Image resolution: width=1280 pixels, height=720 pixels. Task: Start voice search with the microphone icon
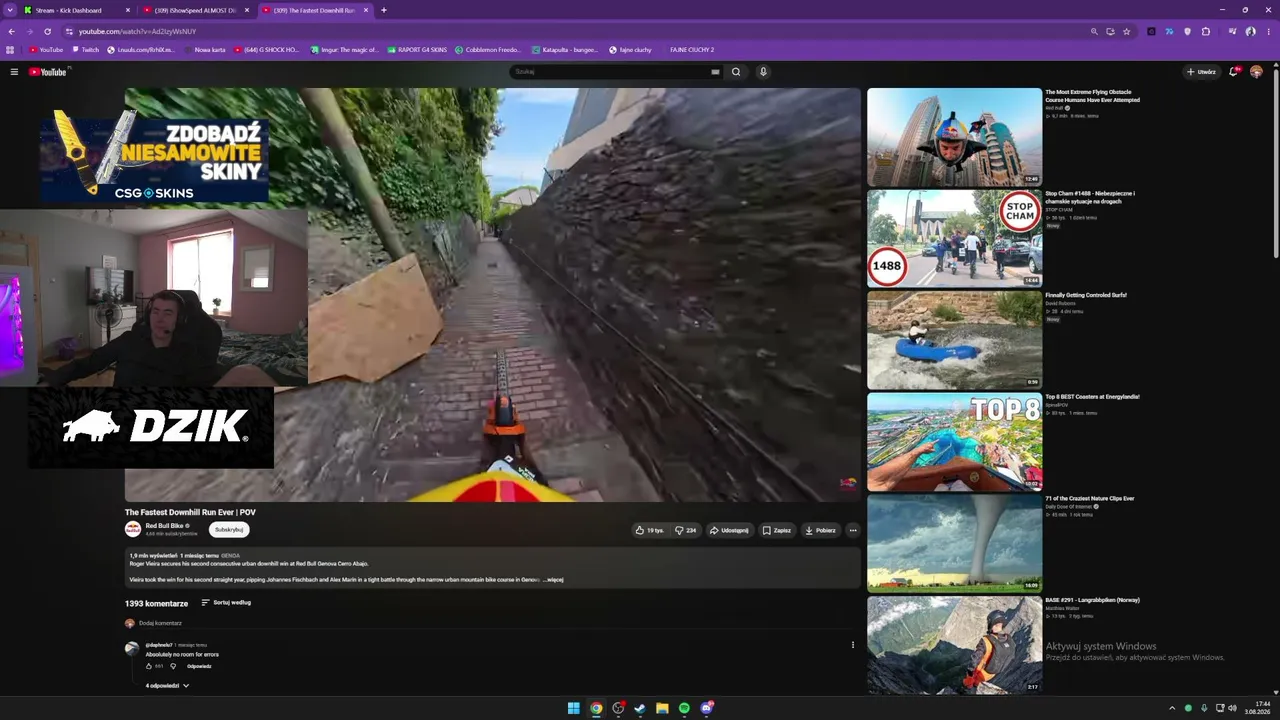[x=763, y=72]
